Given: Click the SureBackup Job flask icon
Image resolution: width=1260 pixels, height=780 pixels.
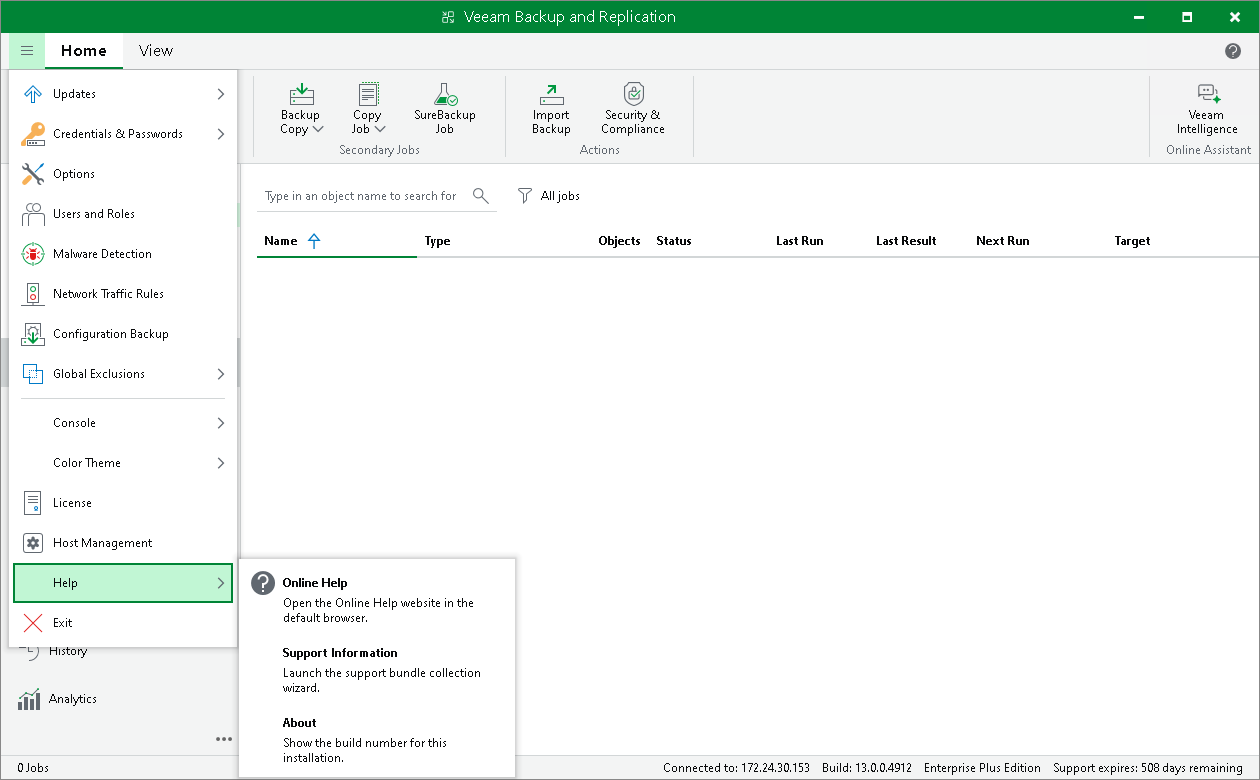Looking at the screenshot, I should (445, 94).
